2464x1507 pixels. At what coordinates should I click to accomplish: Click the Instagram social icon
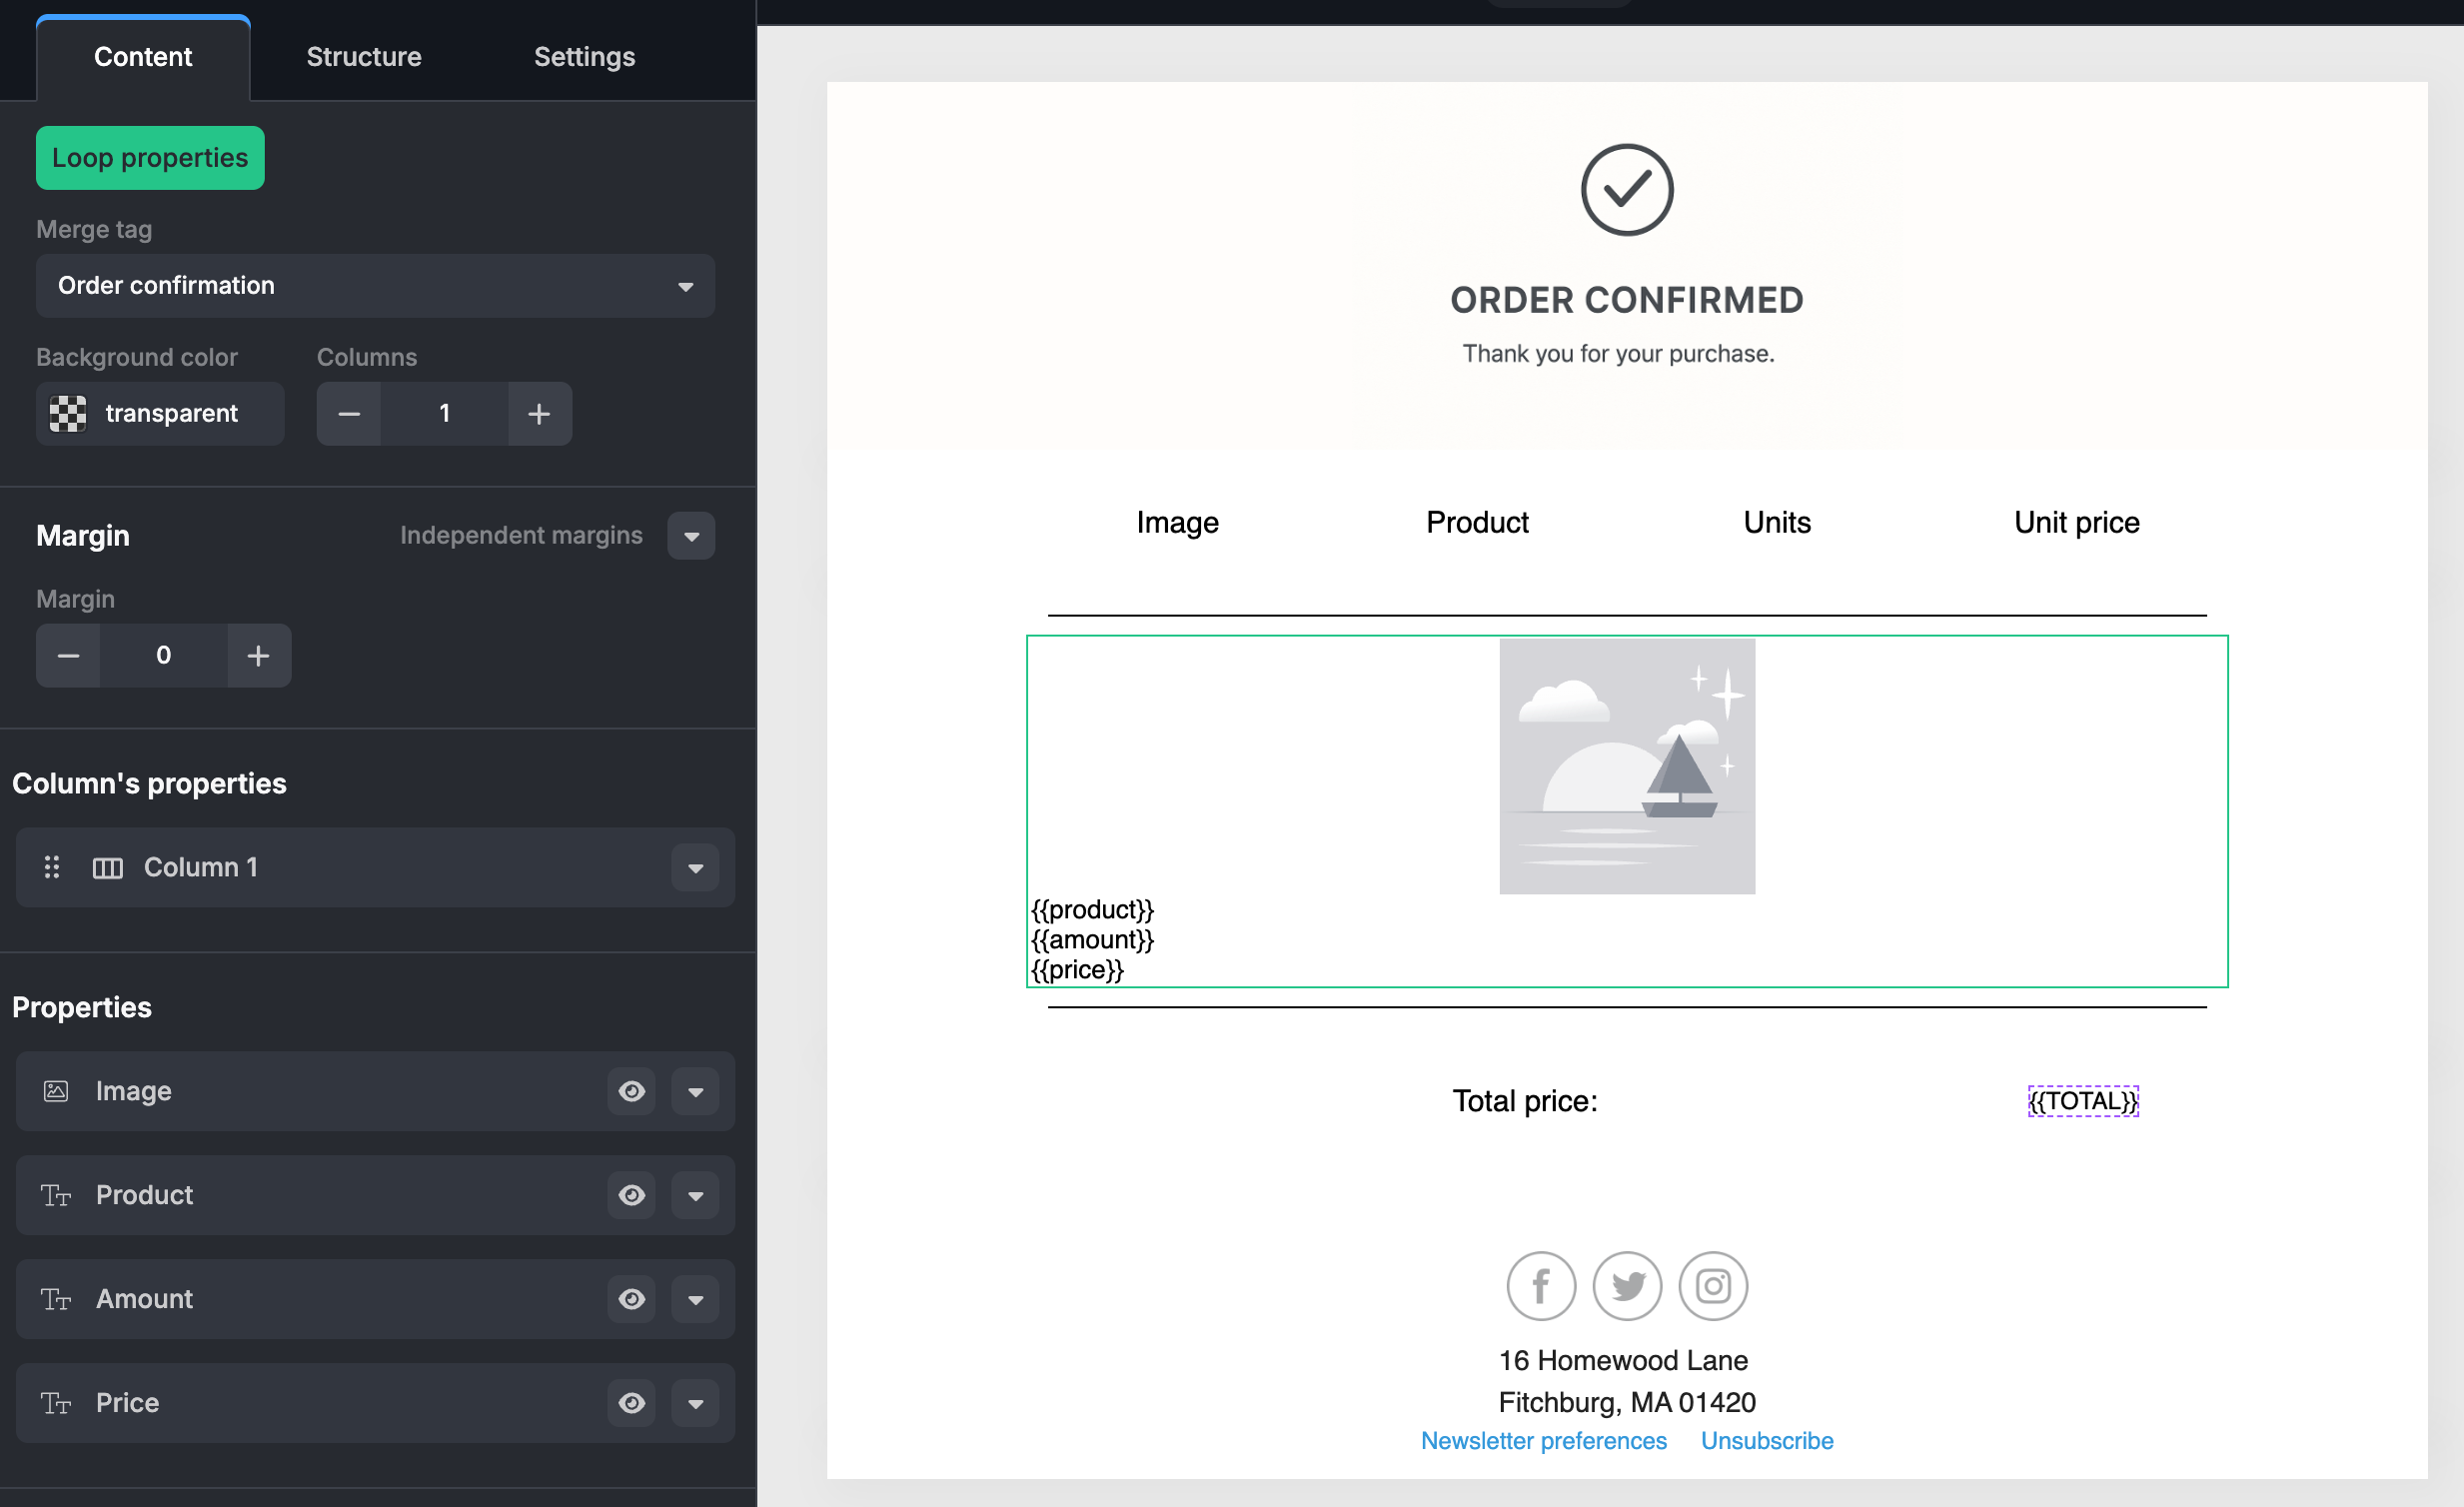(x=1713, y=1286)
